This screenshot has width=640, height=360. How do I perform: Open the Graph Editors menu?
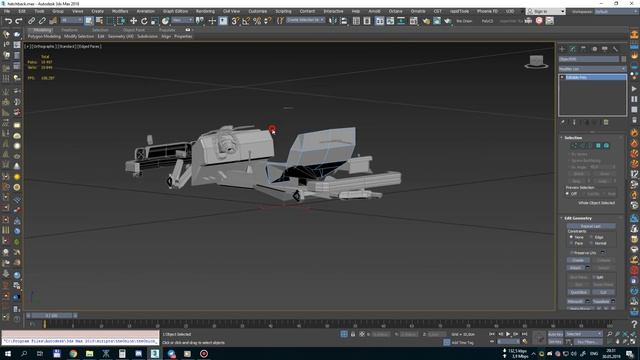coord(176,11)
